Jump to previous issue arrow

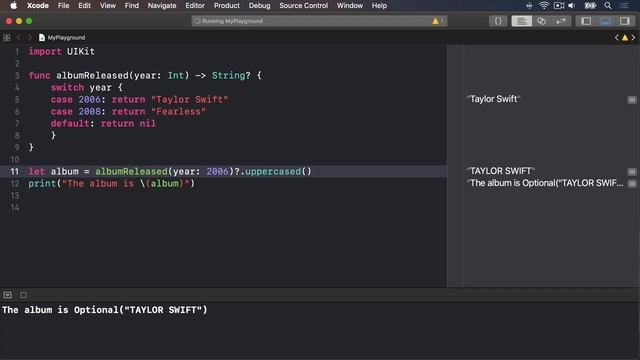pyautogui.click(x=616, y=38)
